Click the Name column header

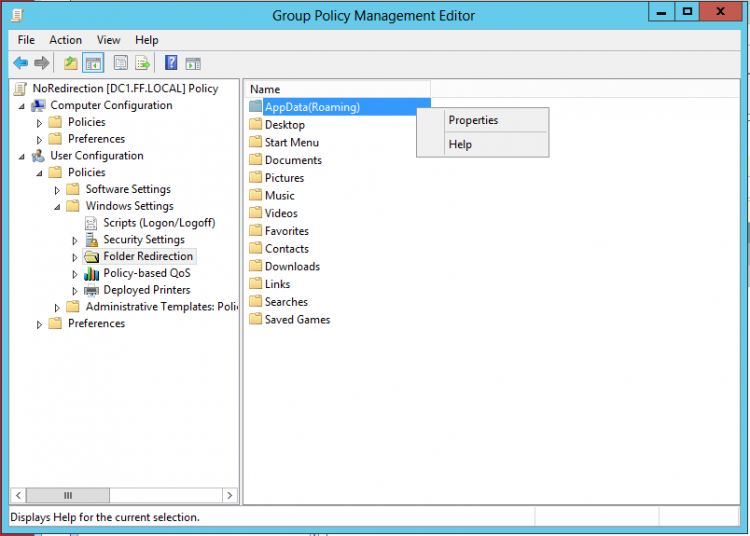pos(338,89)
